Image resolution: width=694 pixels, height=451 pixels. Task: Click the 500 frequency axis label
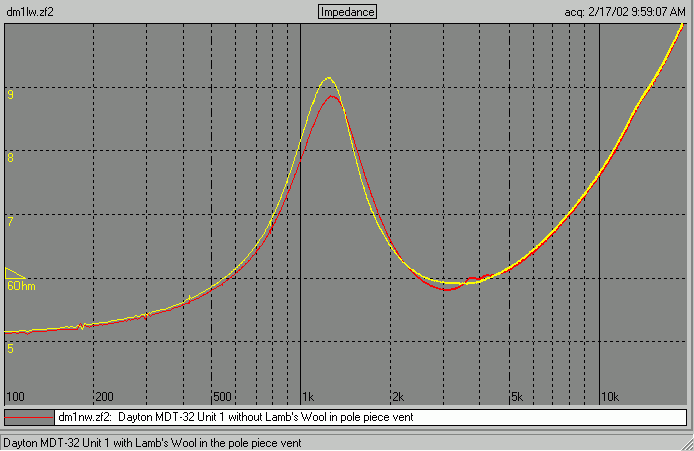(222, 397)
